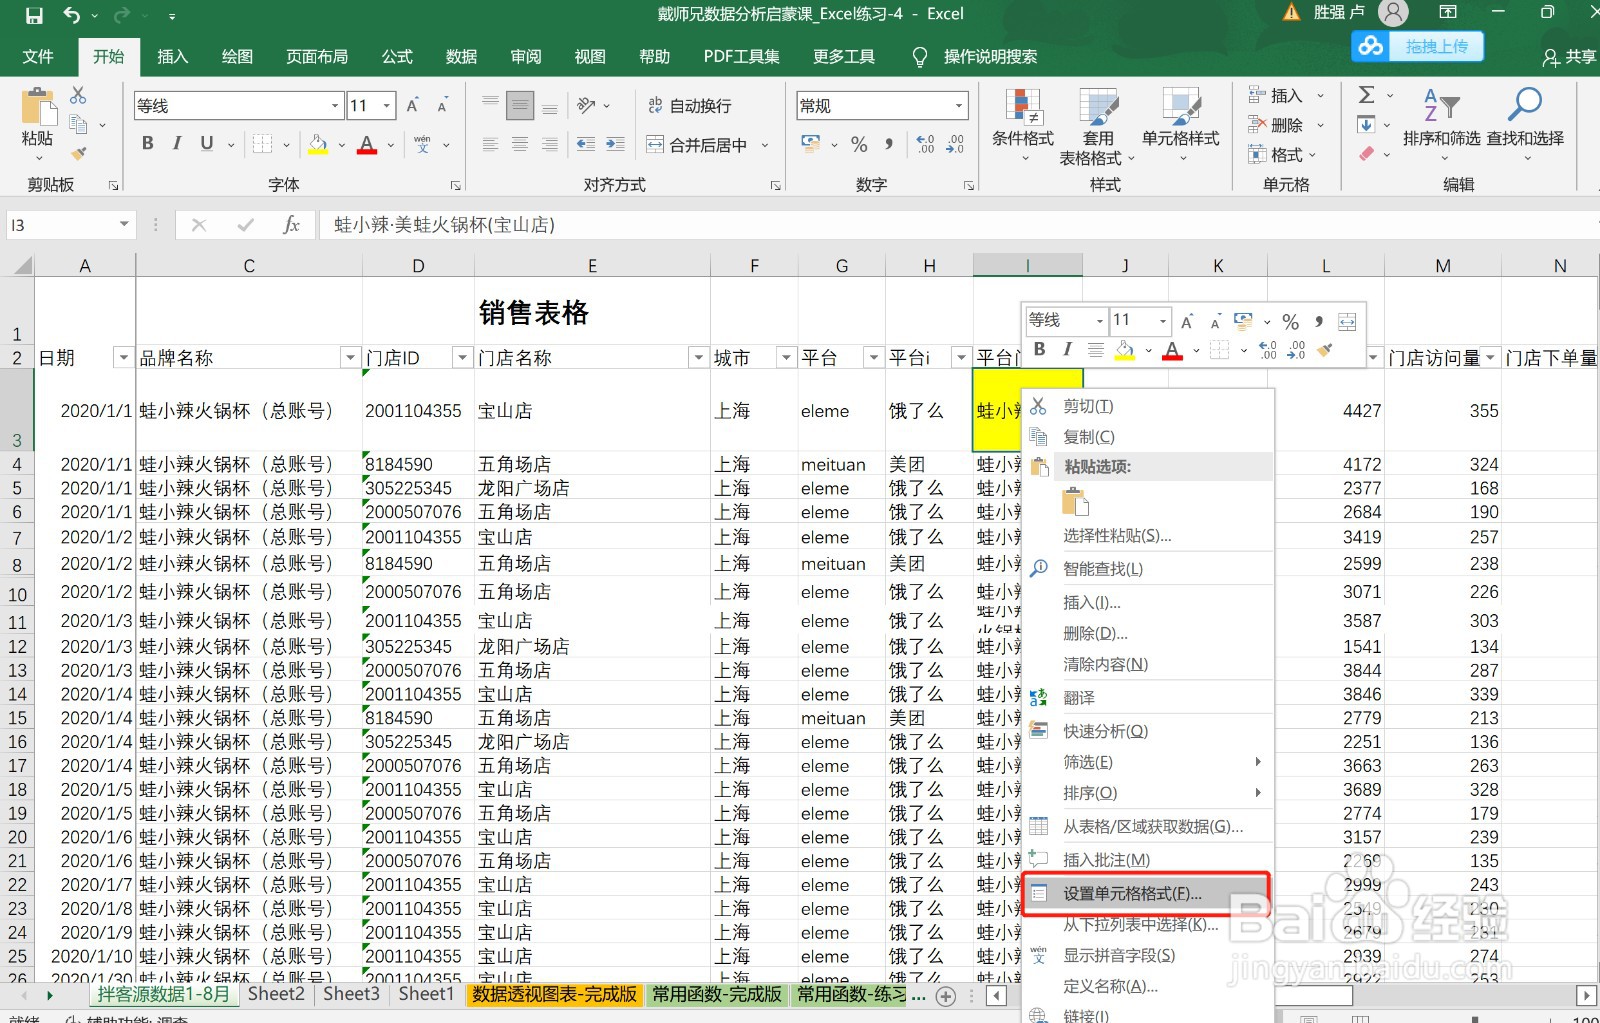Save the workbook with the floppy icon
The width and height of the screenshot is (1600, 1023).
34,15
